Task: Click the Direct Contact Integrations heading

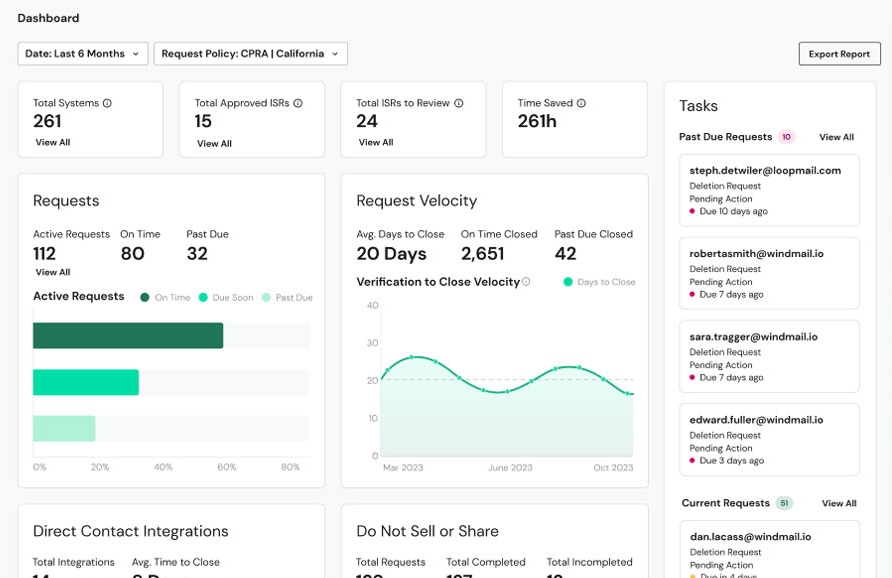Action: click(x=131, y=531)
